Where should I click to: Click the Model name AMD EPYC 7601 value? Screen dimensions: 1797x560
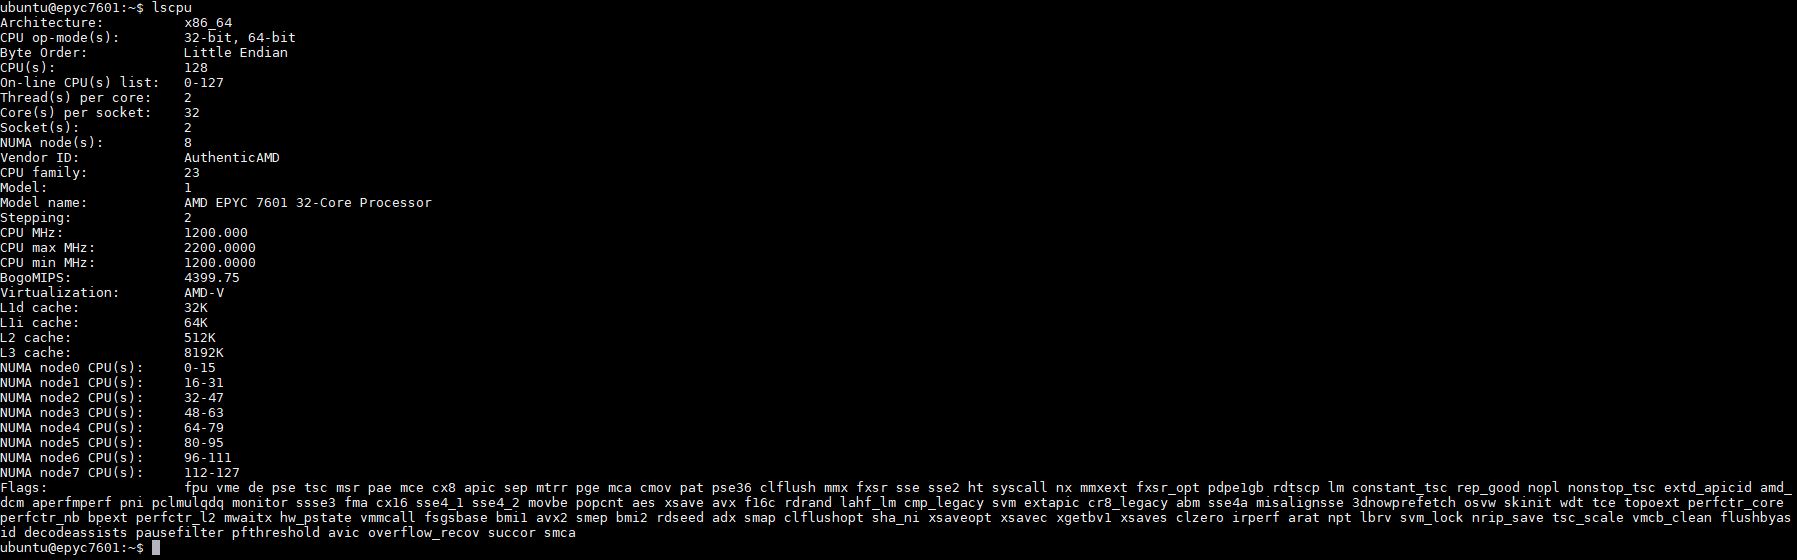[308, 203]
